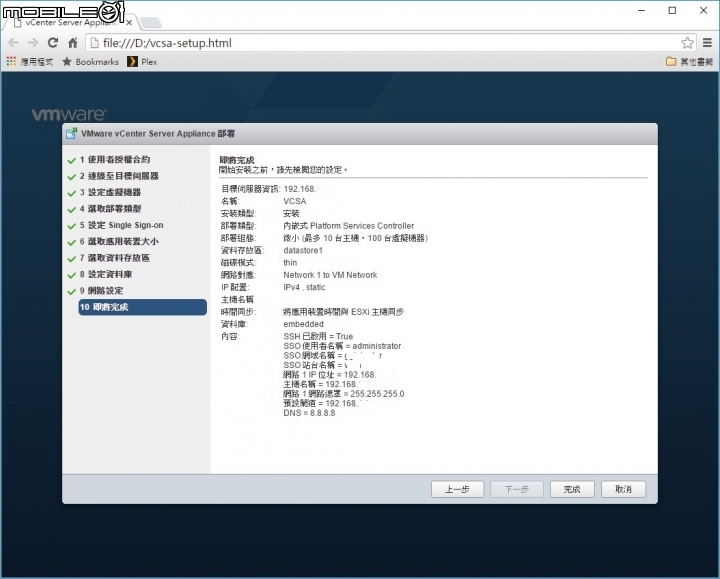Open the apps grid shortcut in bookmarks bar
The height and width of the screenshot is (579, 720).
pos(11,62)
